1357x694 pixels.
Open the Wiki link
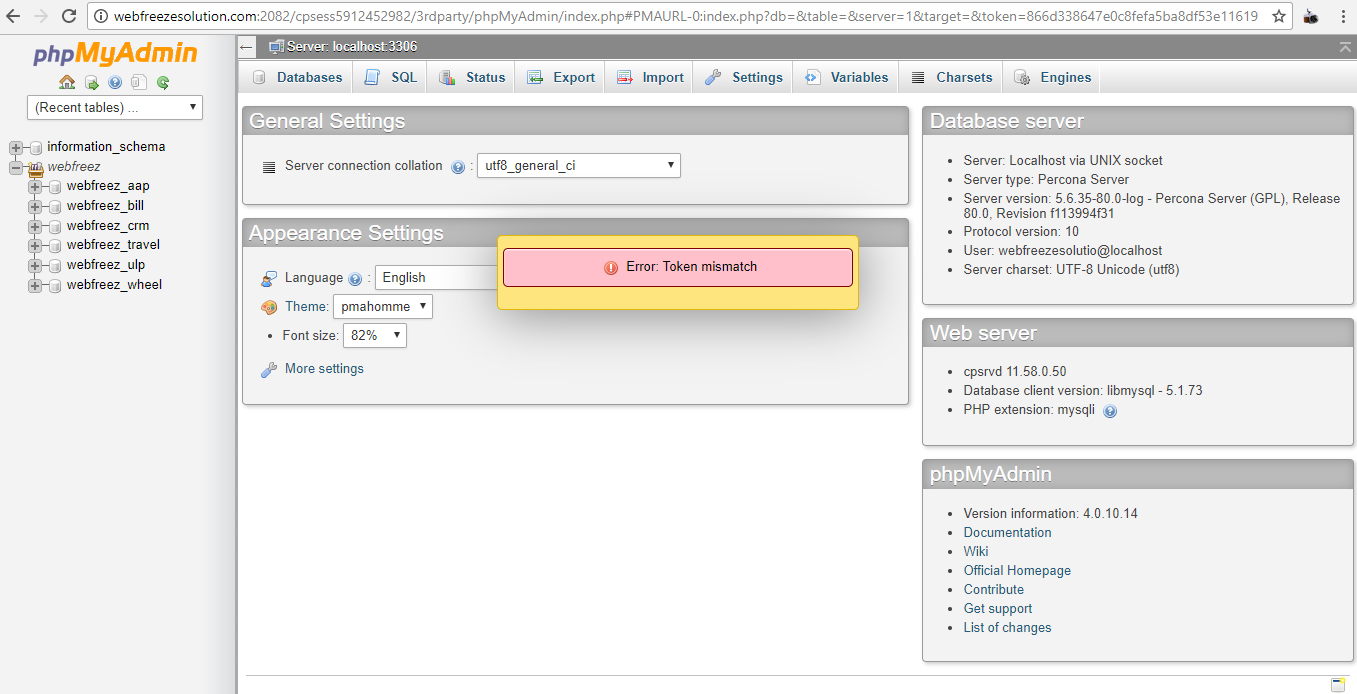(x=976, y=552)
